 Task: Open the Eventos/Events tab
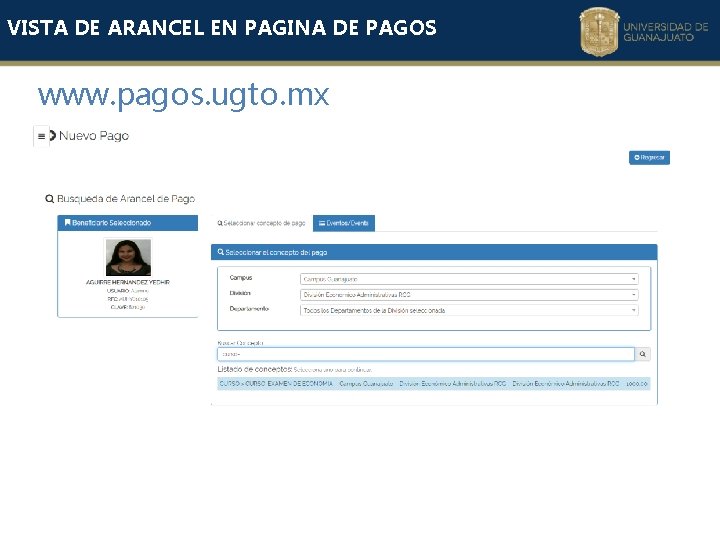point(344,223)
